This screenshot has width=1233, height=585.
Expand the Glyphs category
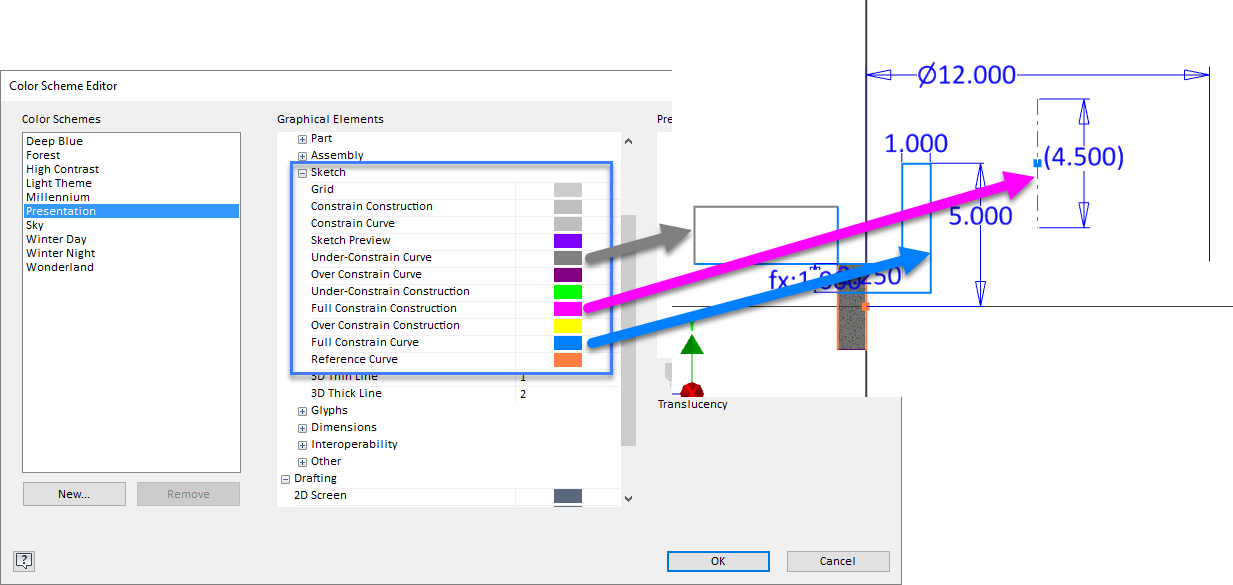point(302,410)
